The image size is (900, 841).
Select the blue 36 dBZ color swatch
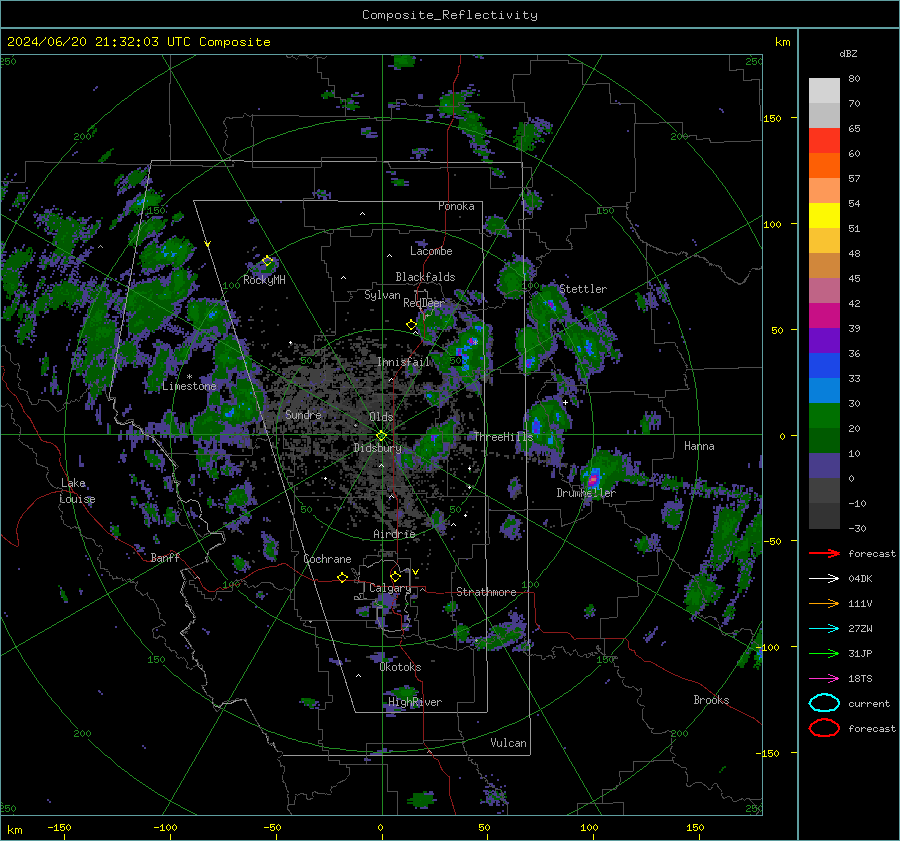(824, 365)
